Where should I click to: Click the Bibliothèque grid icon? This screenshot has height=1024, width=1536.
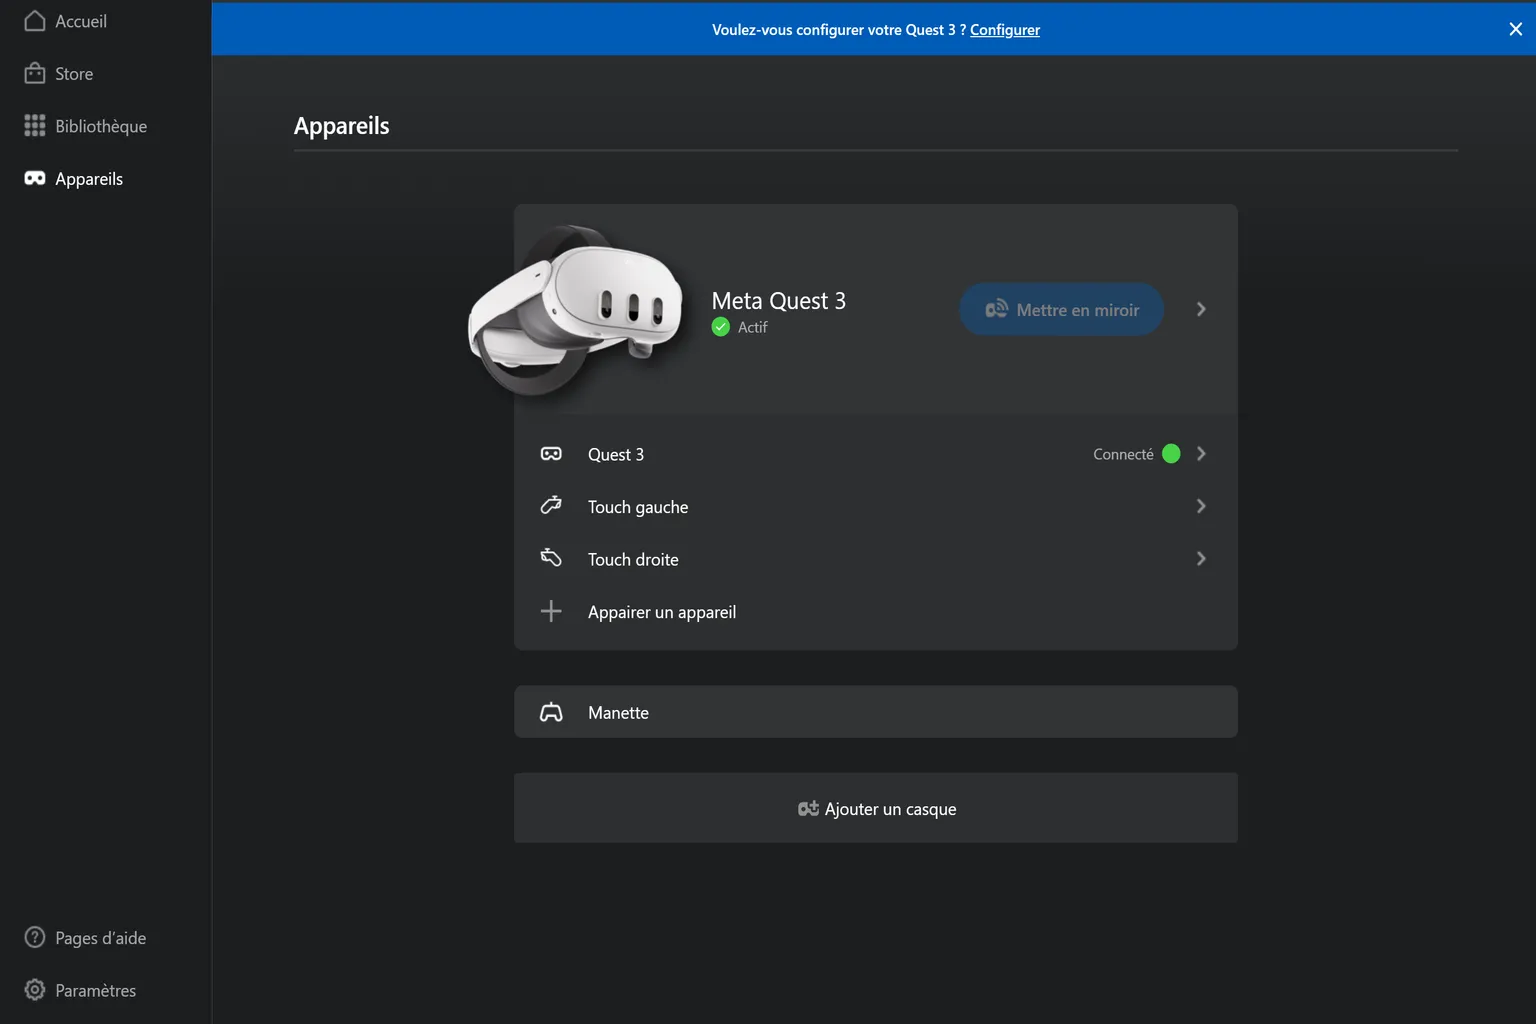[x=35, y=125]
